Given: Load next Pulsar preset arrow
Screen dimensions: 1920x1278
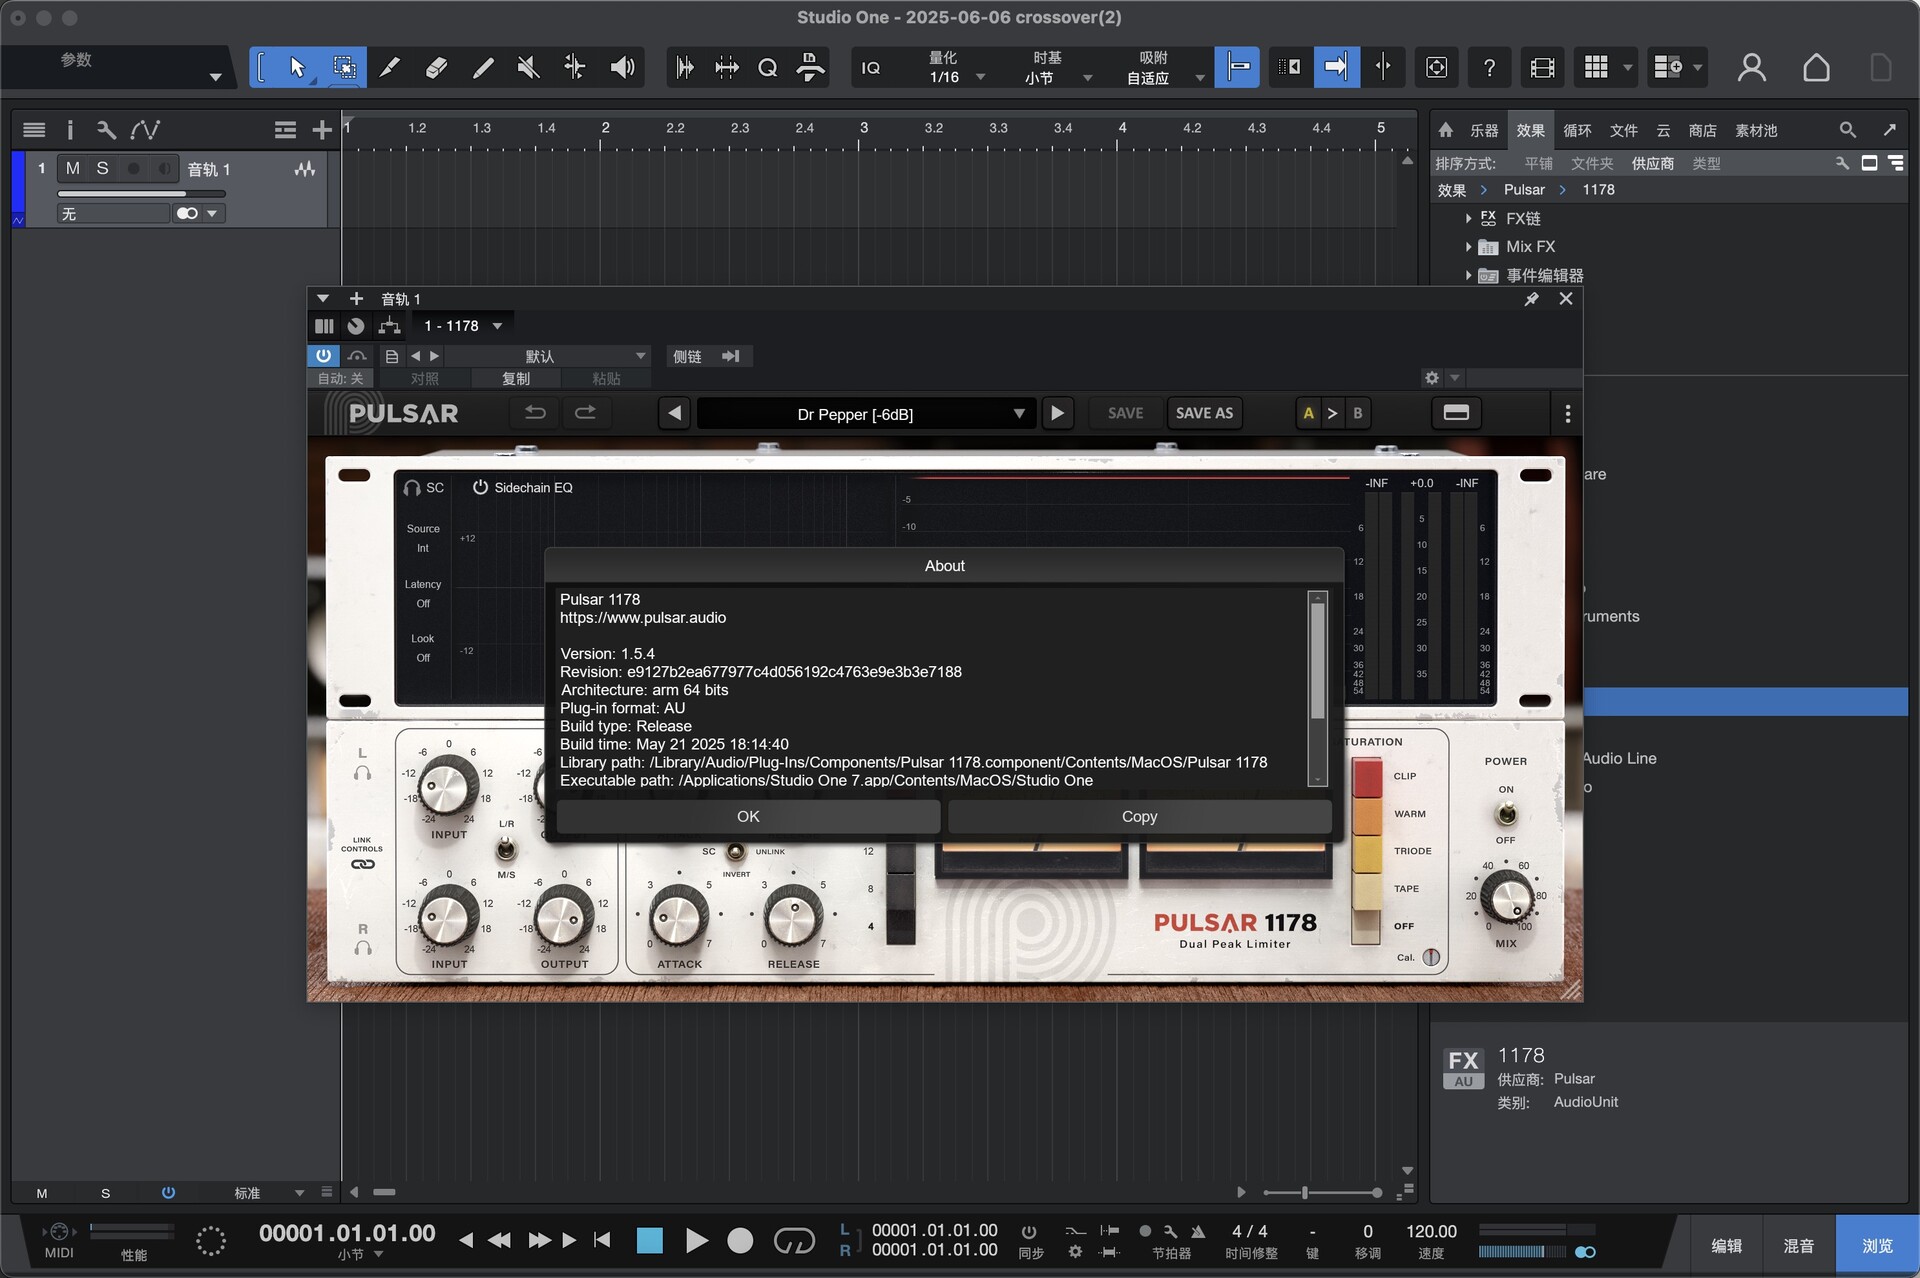Looking at the screenshot, I should pyautogui.click(x=1057, y=413).
